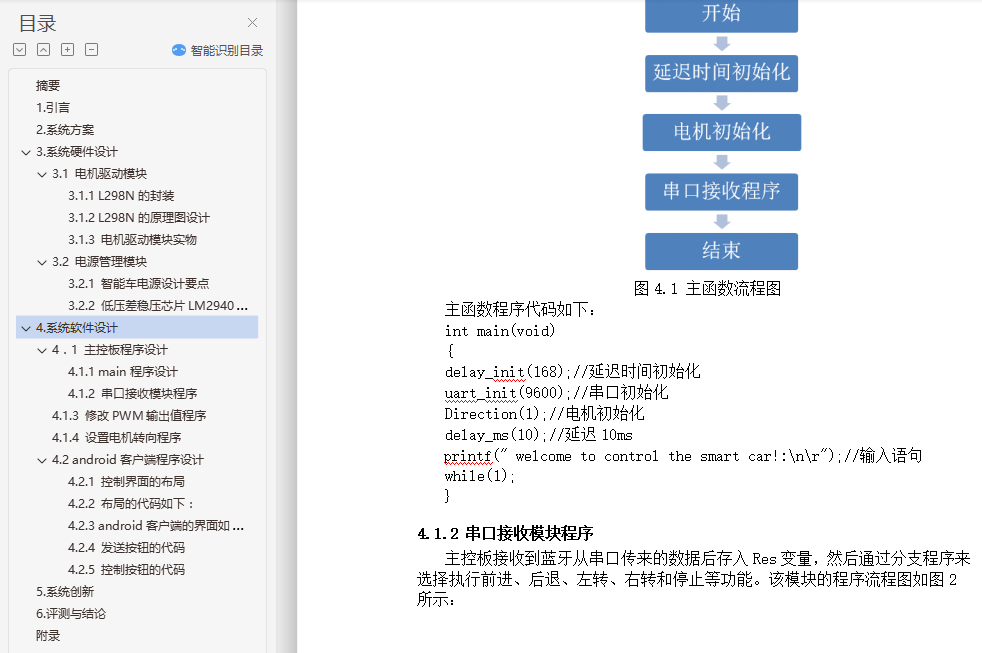This screenshot has height=653, width=982.
Task: Open 3.1 电机驱动模块 heading
Action: click(100, 173)
